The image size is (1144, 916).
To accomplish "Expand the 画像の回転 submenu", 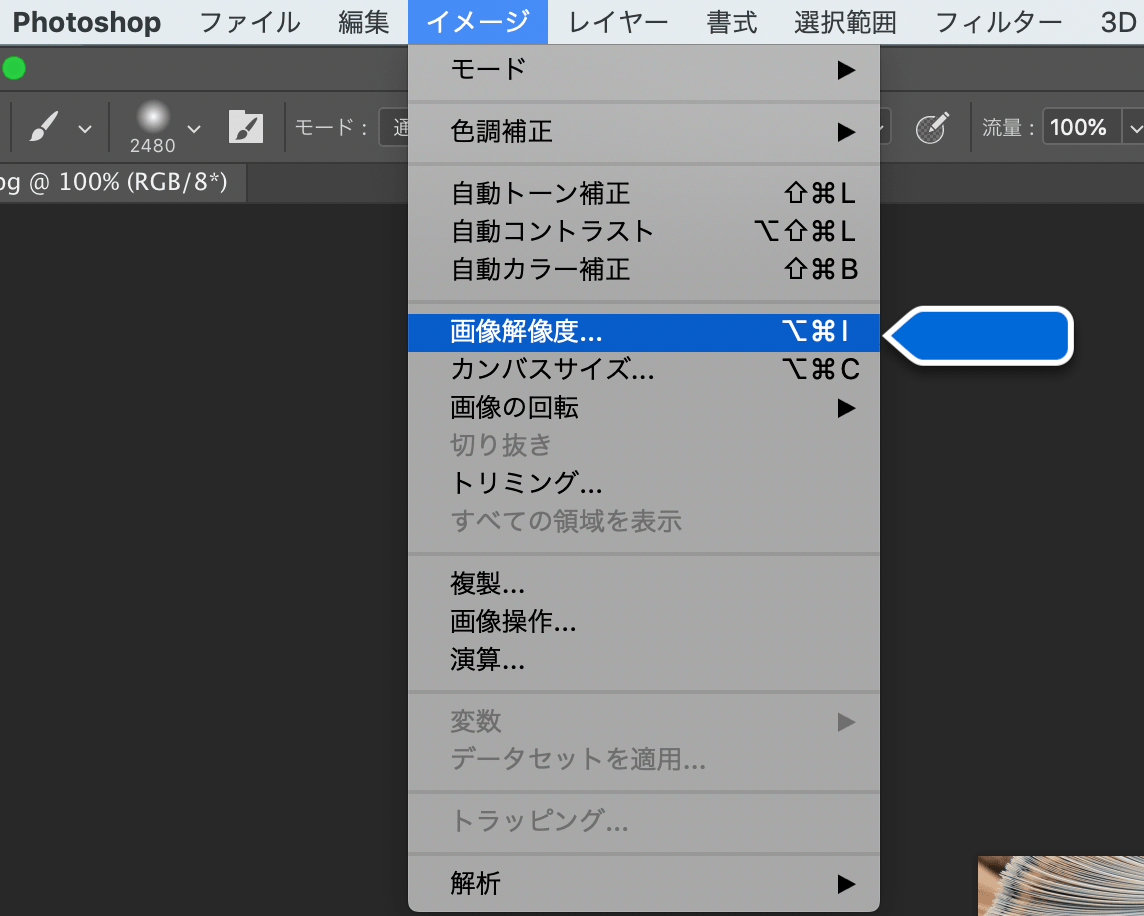I will 644,407.
